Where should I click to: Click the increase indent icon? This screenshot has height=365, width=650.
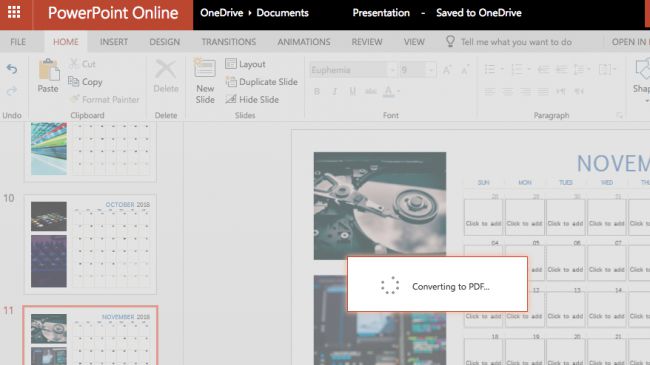click(x=562, y=69)
